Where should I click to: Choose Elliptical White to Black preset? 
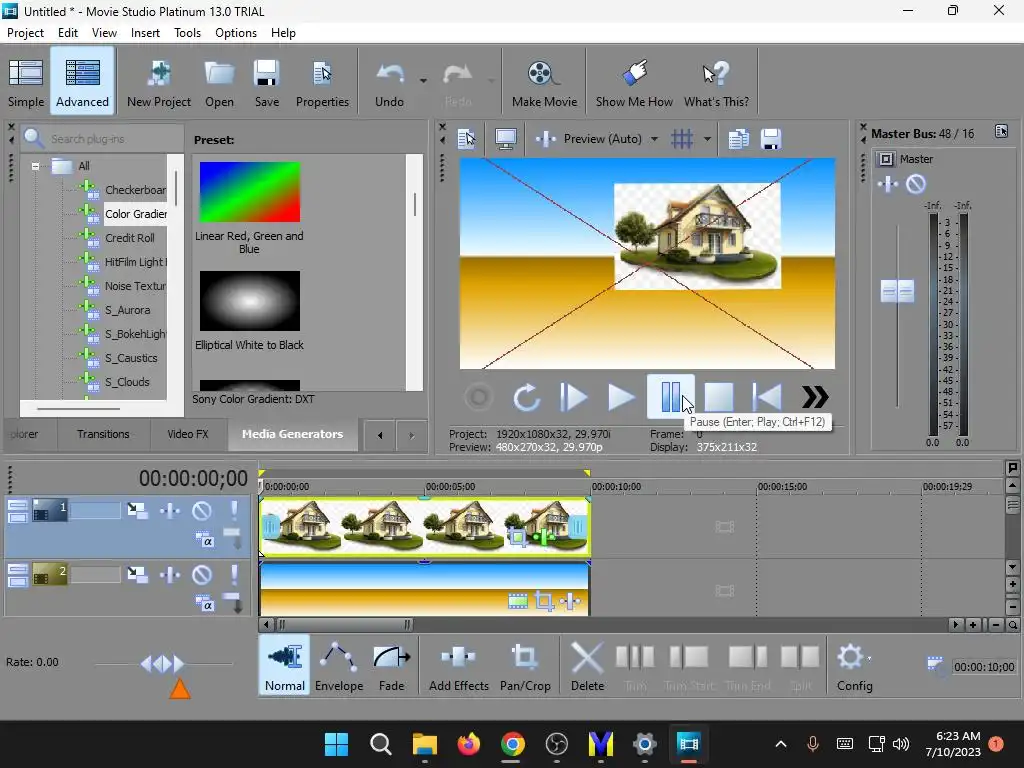tap(250, 301)
